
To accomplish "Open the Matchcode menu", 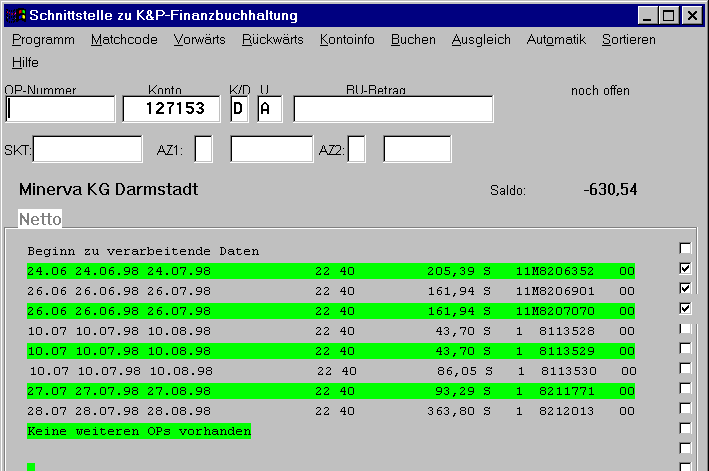I will pos(123,40).
